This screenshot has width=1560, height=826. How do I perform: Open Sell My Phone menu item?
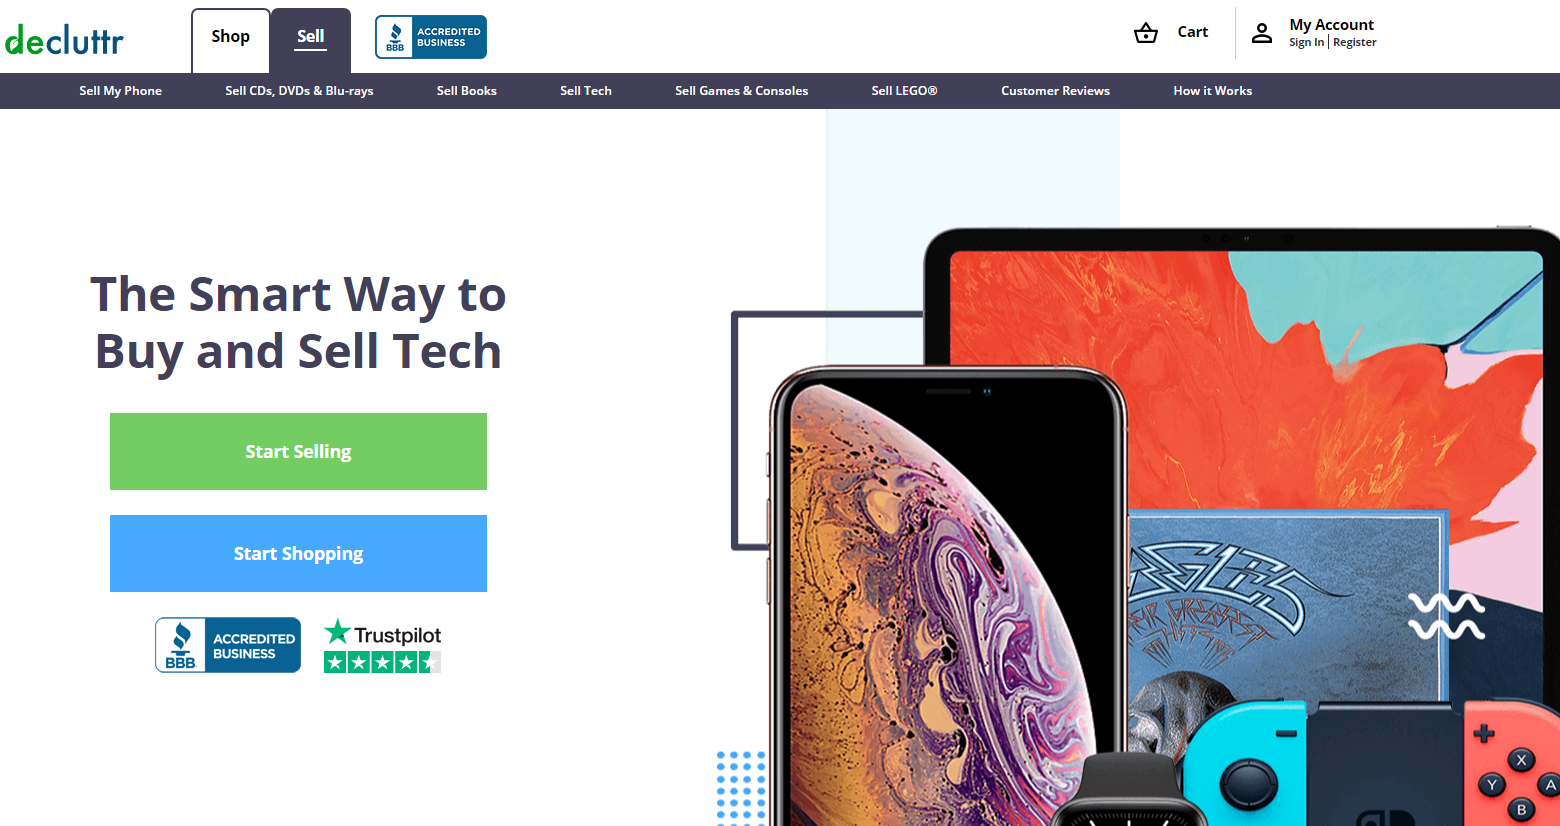pos(121,91)
